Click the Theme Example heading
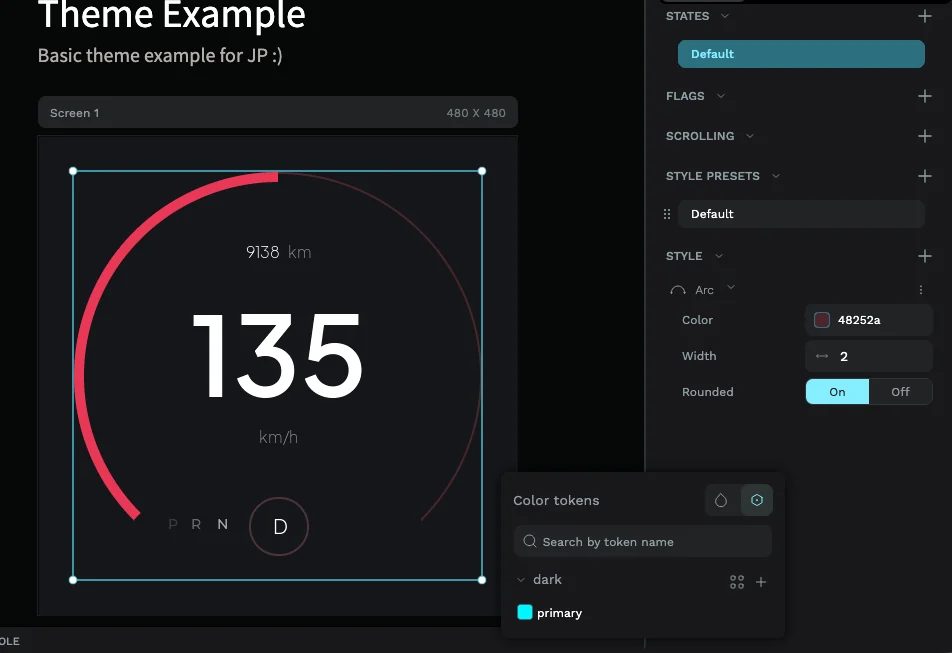The width and height of the screenshot is (952, 653). [x=171, y=15]
